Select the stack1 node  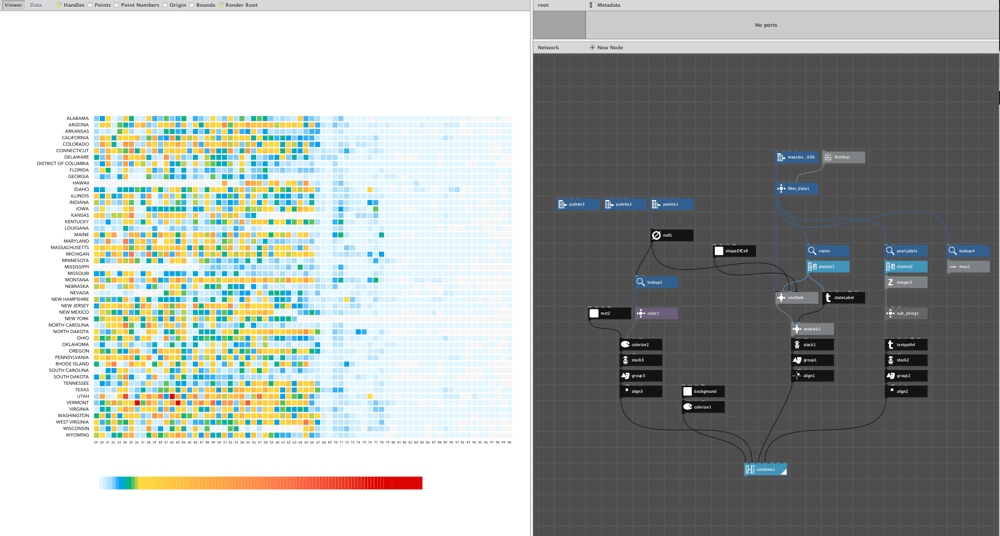[812, 345]
